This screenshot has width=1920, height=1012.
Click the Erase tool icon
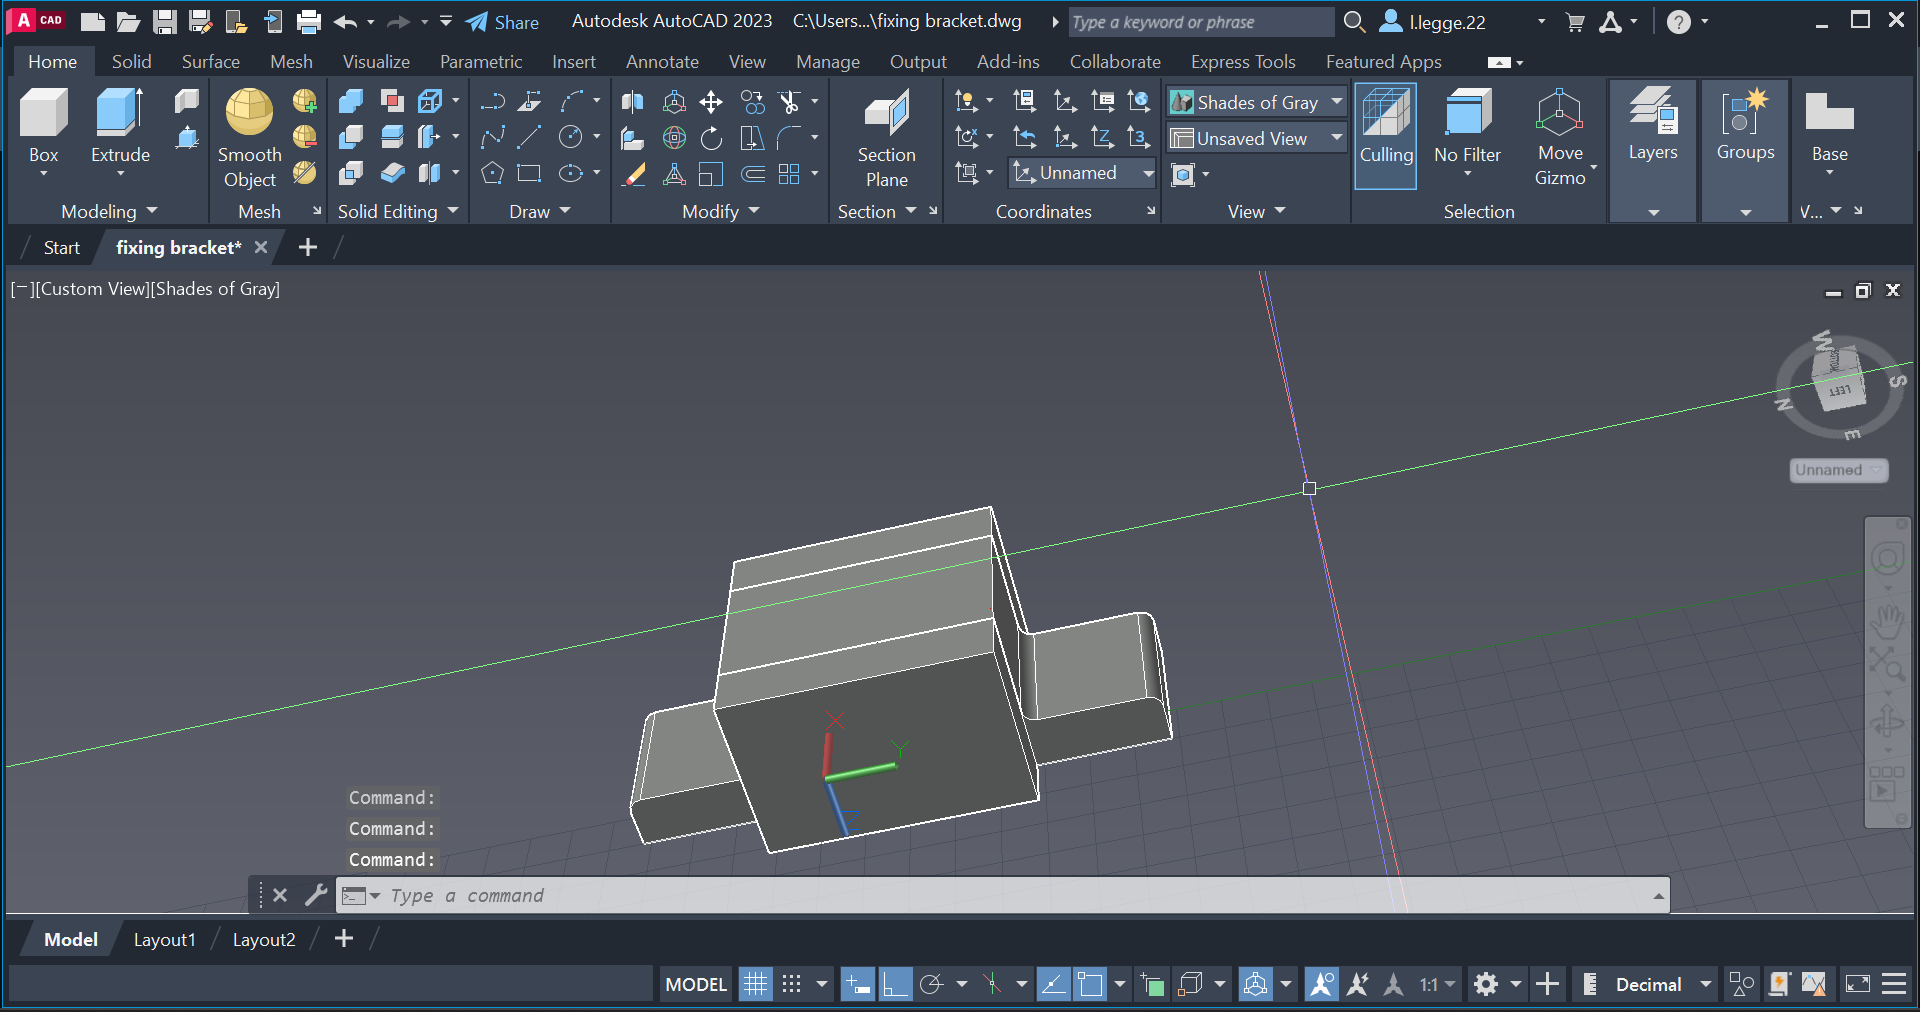tap(633, 174)
